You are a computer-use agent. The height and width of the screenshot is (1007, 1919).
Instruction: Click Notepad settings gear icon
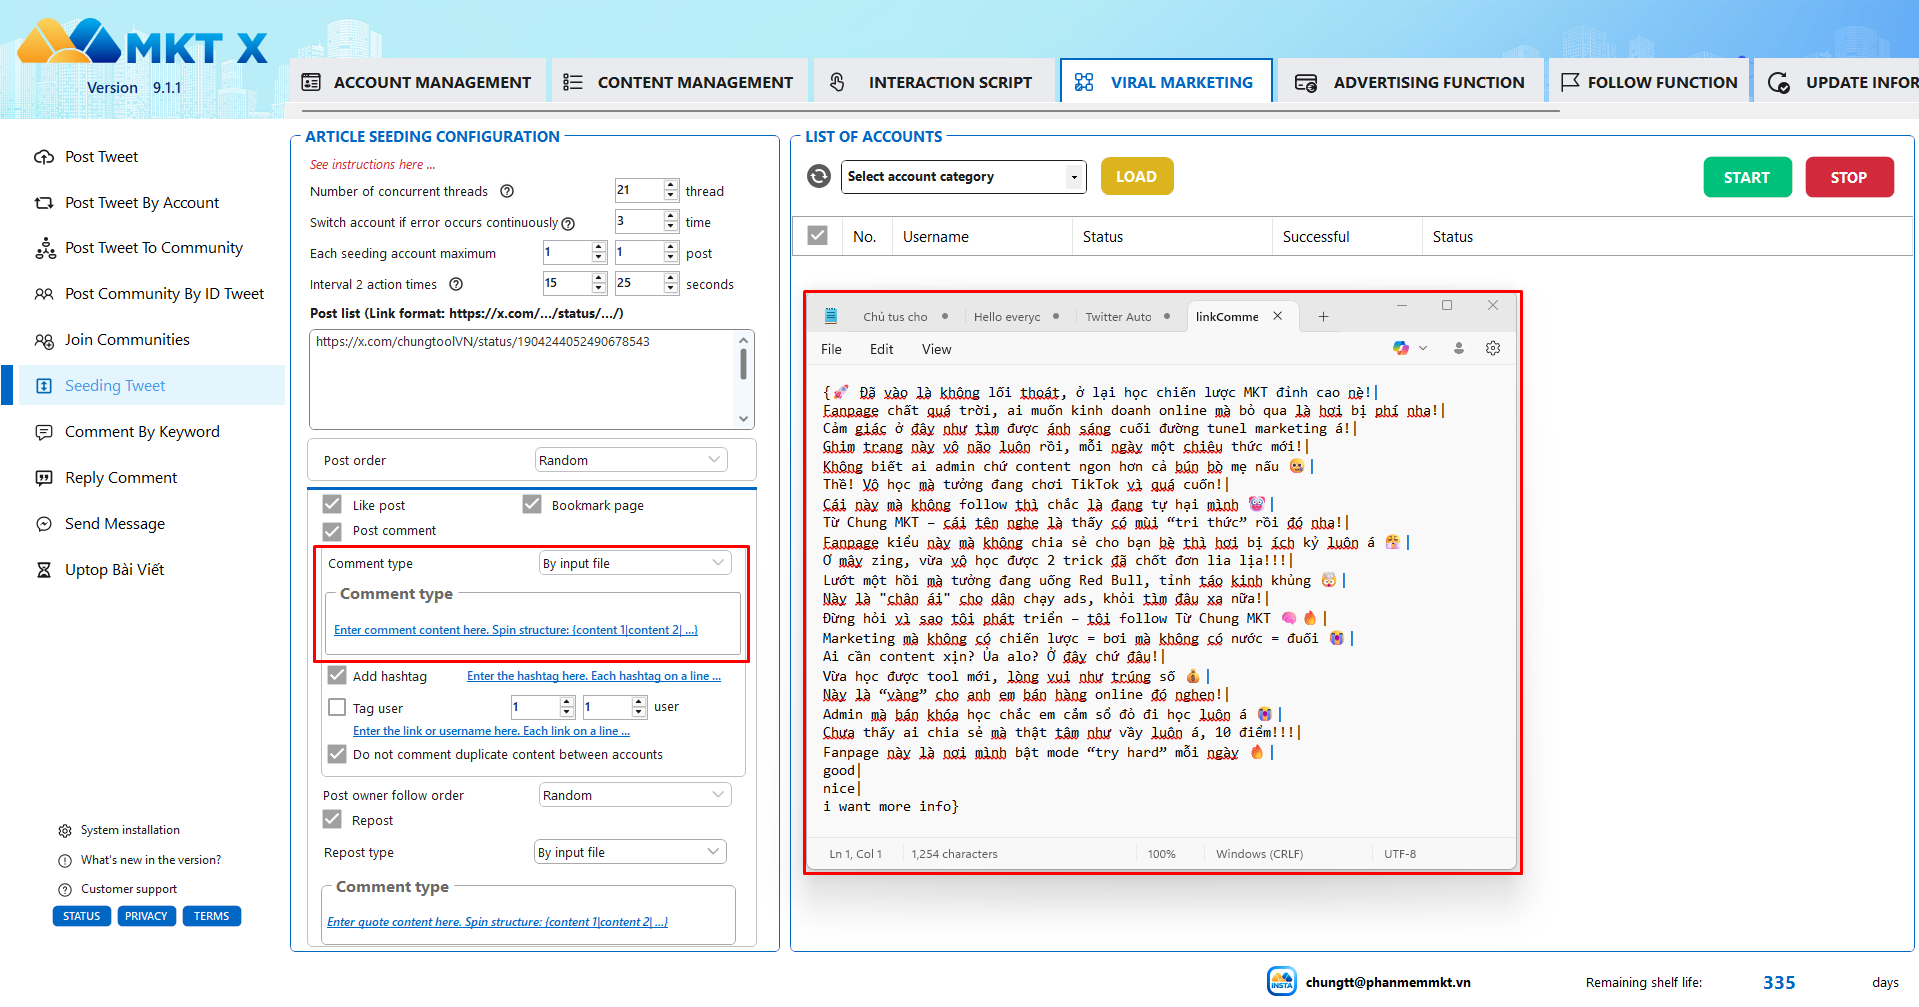click(1493, 348)
